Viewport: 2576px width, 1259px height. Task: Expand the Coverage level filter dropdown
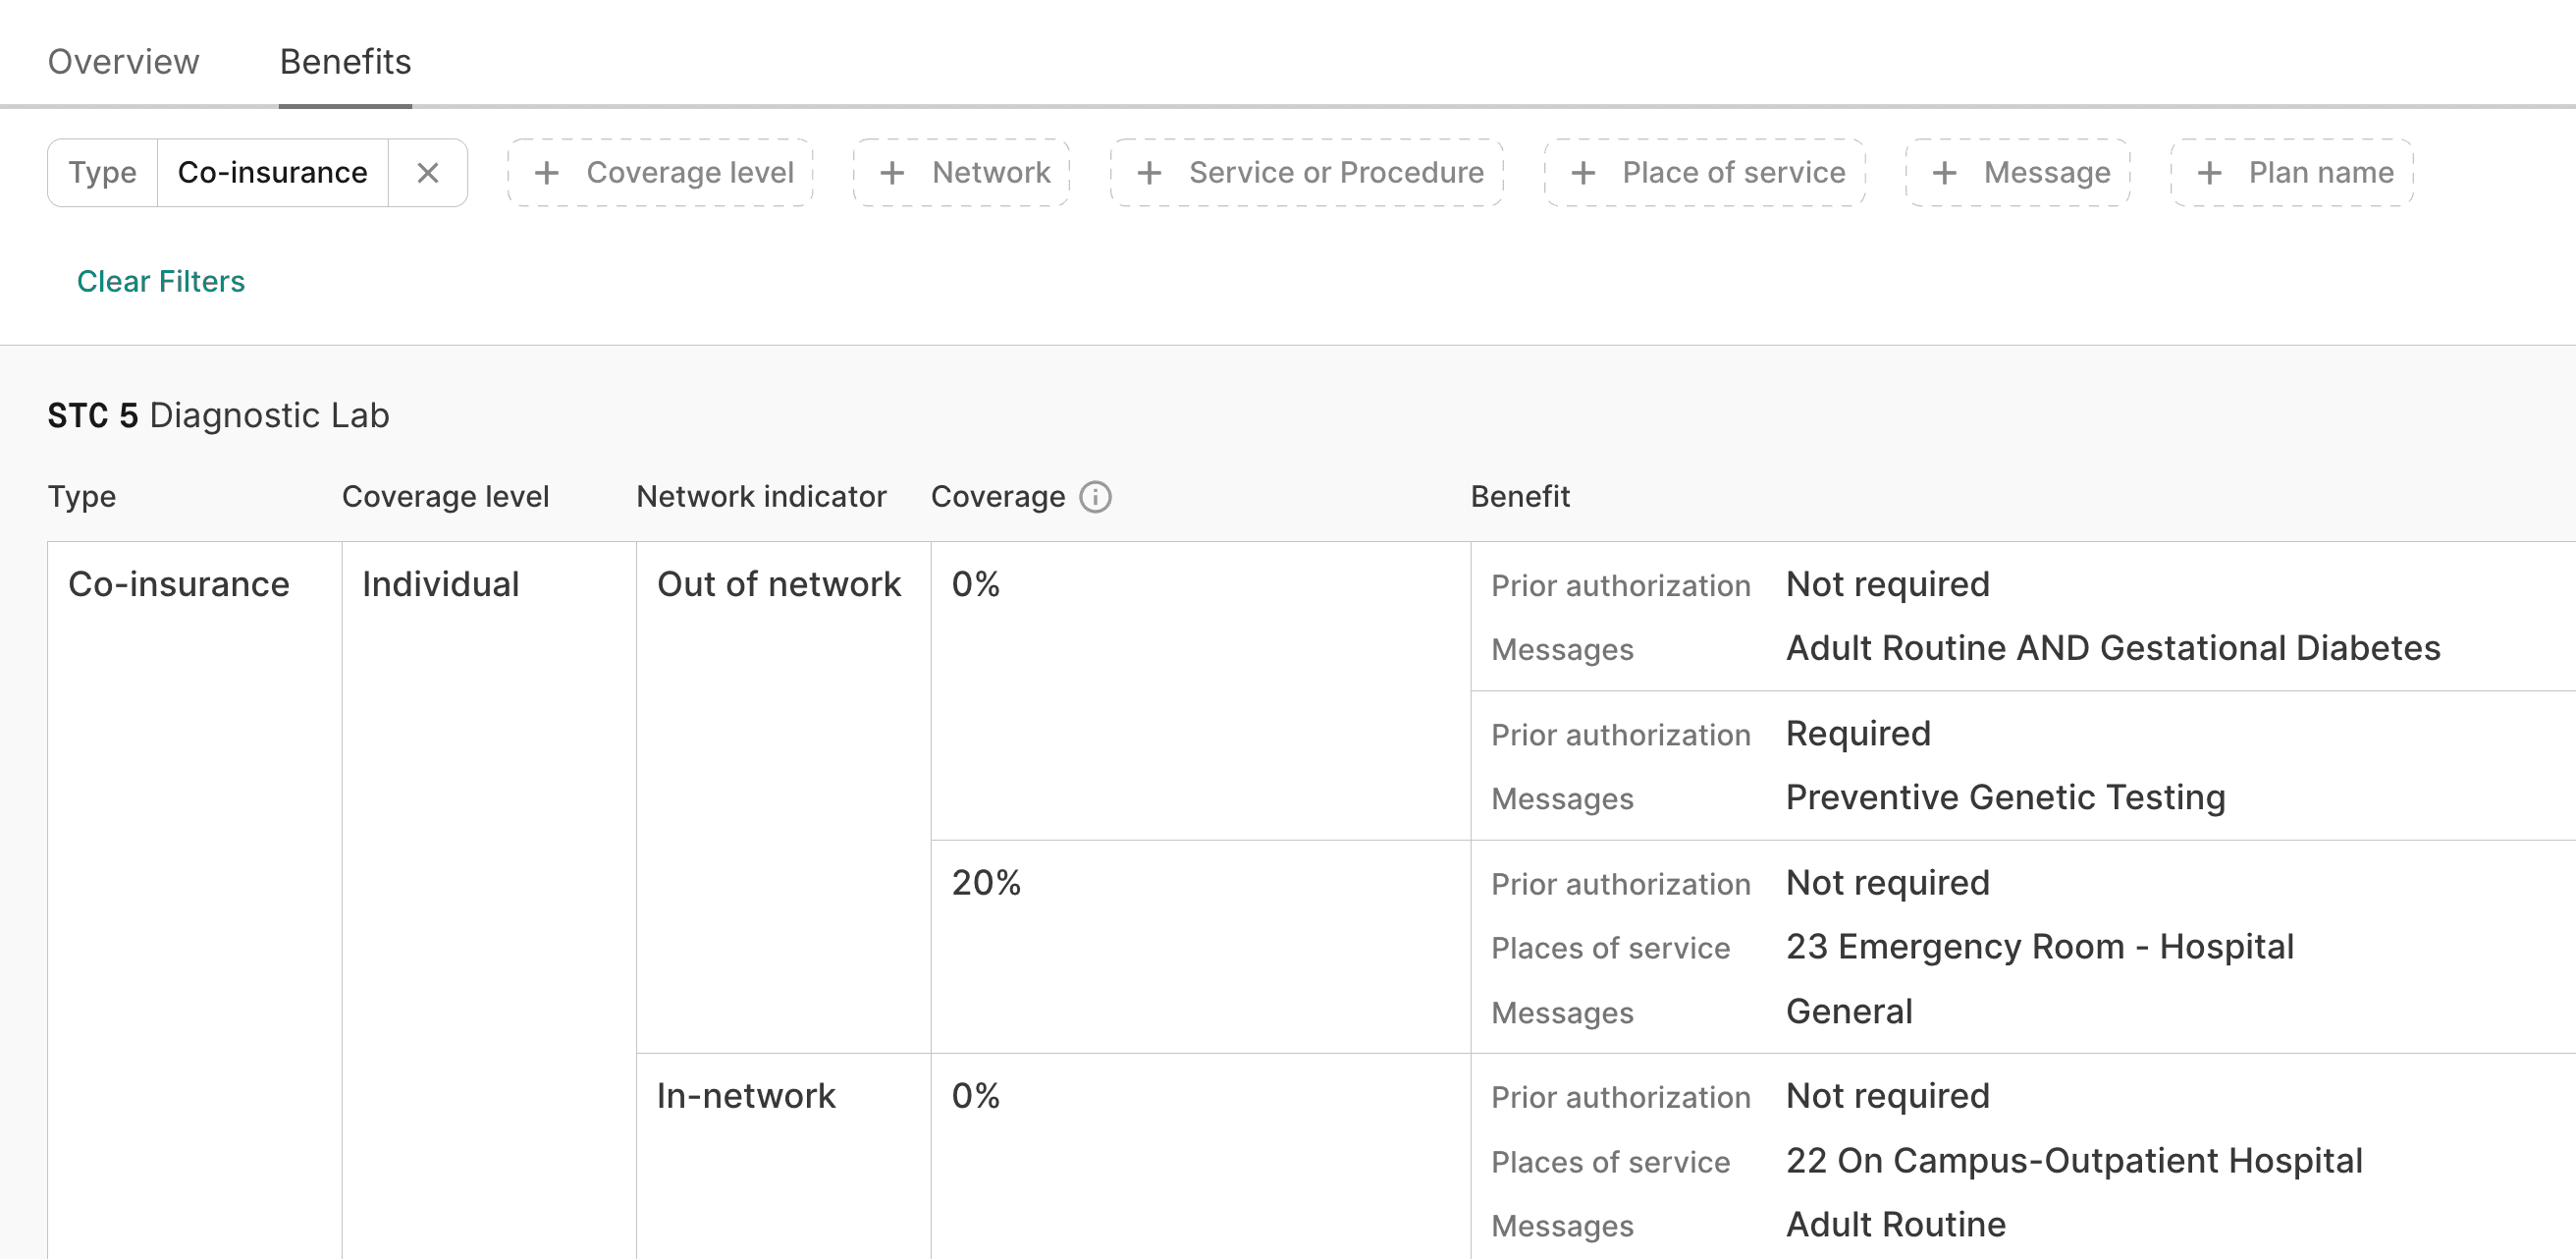pos(660,172)
